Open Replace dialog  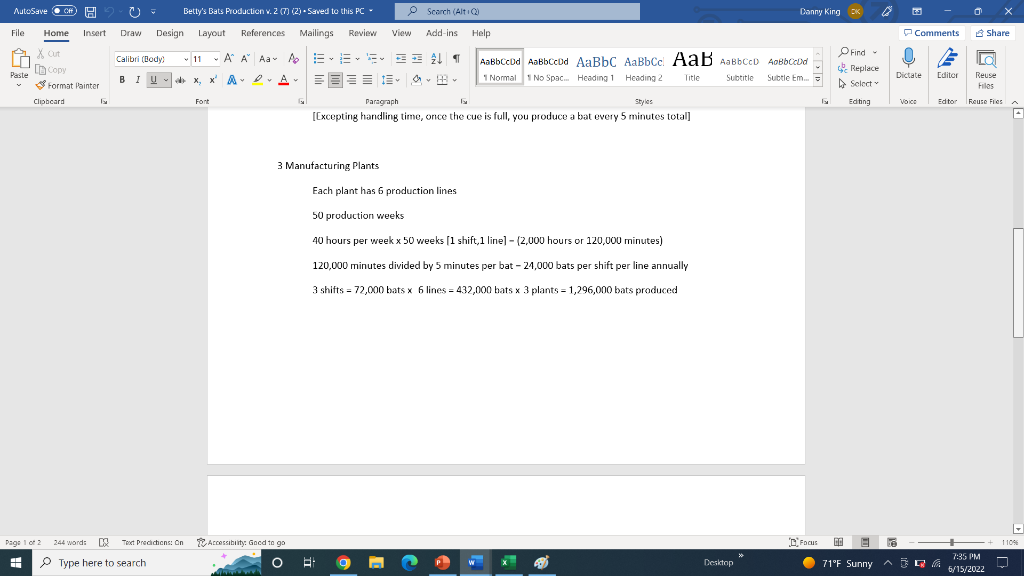click(858, 68)
